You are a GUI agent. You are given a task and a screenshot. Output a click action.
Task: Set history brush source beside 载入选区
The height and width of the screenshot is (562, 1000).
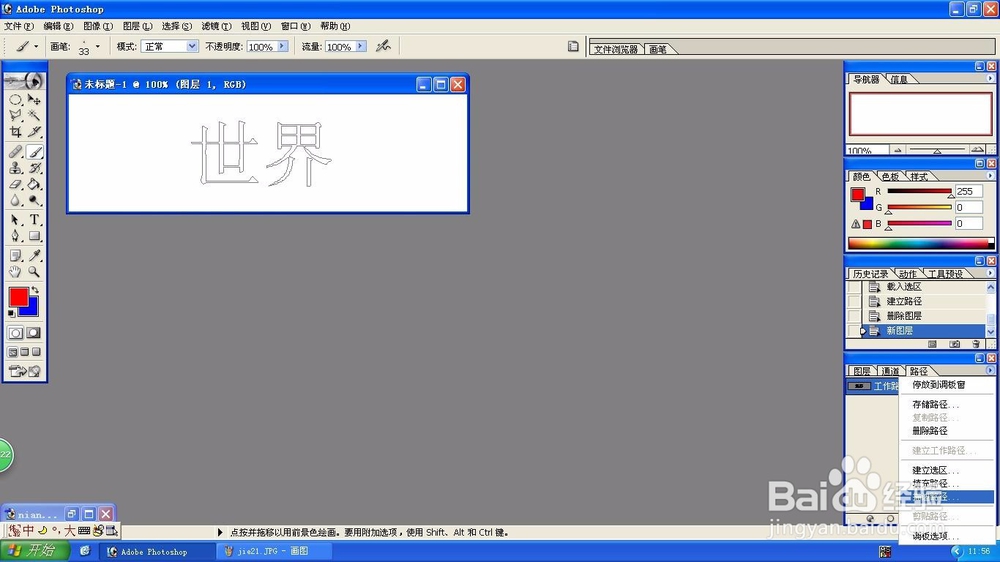coord(854,287)
